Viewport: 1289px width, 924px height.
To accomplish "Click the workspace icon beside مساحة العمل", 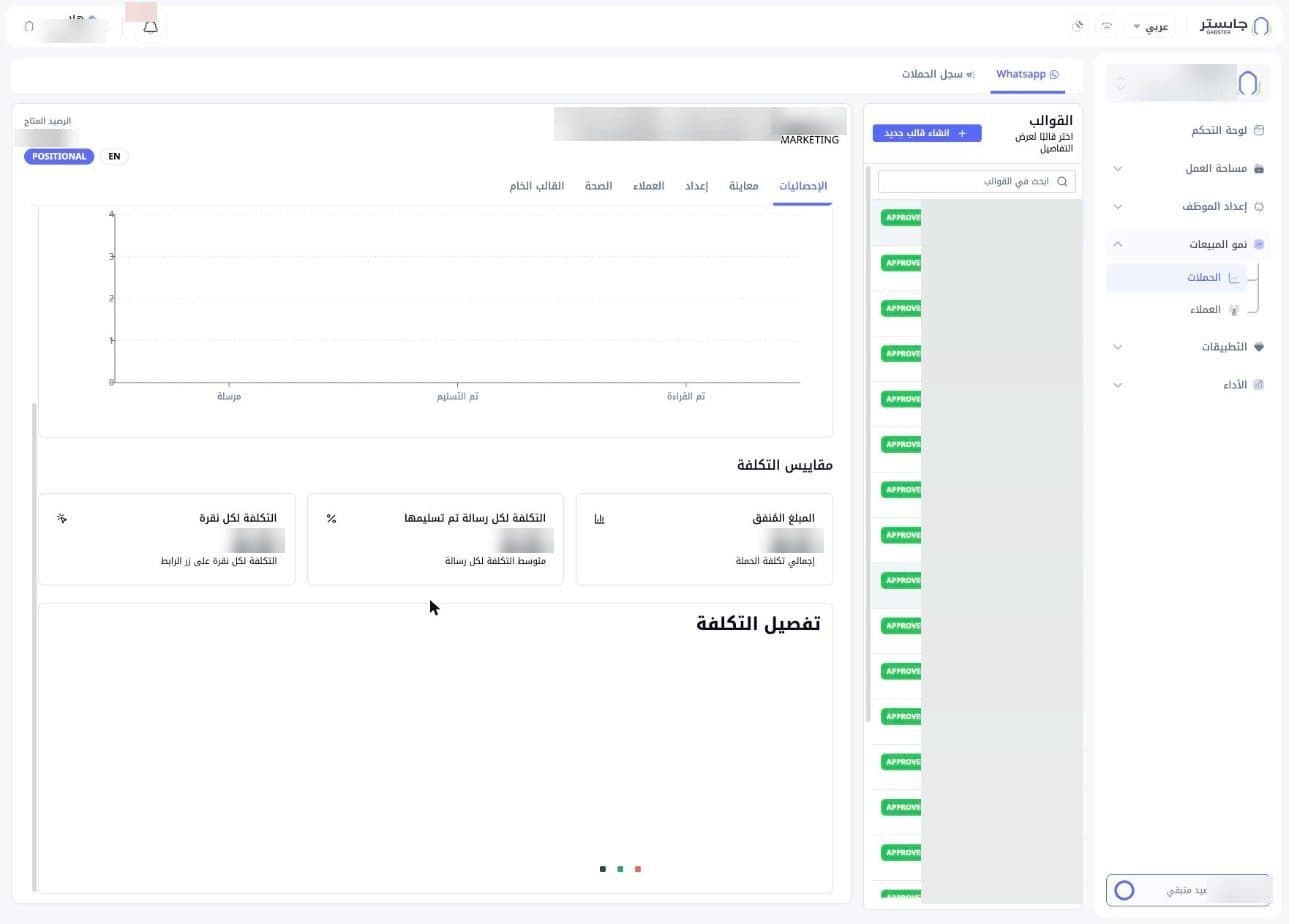I will tap(1259, 169).
